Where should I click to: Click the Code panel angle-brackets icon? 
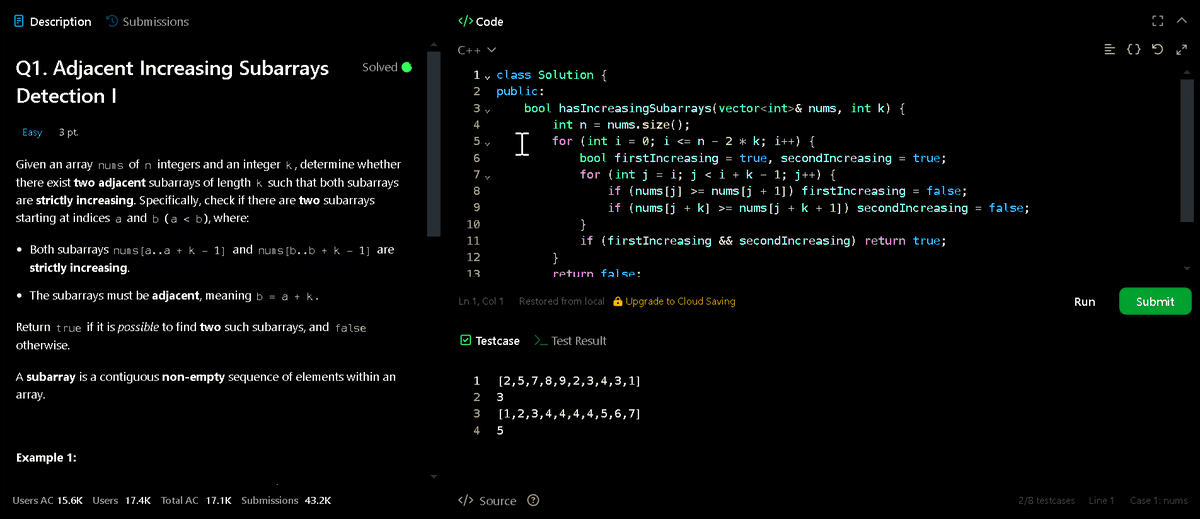point(465,21)
